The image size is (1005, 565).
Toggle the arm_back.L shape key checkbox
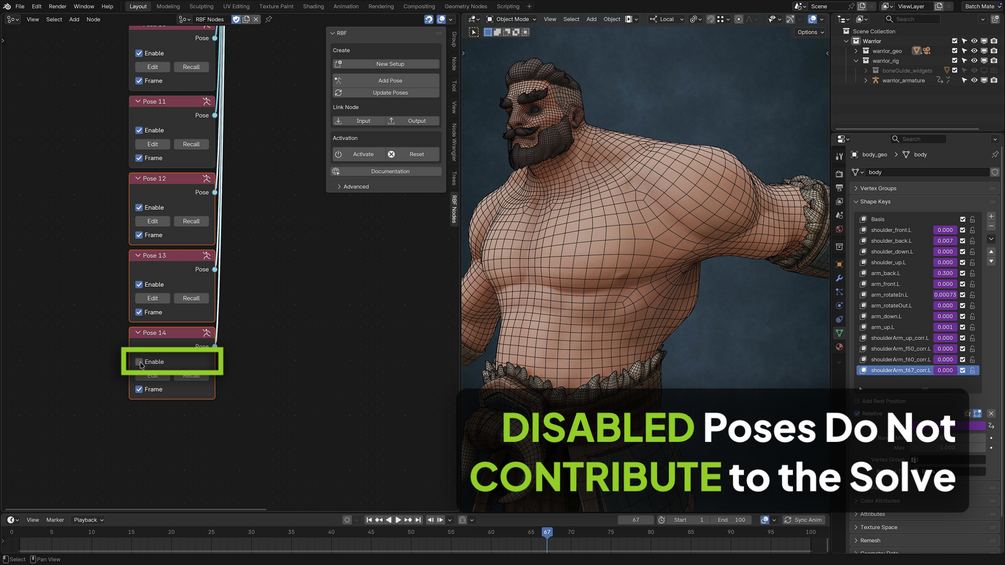[963, 273]
